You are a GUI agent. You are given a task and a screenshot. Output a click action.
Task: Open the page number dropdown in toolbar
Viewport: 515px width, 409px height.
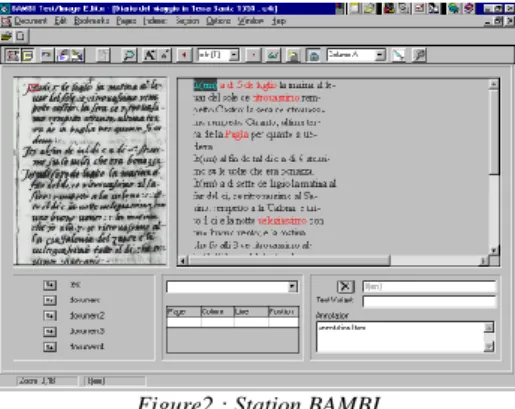tap(234, 55)
